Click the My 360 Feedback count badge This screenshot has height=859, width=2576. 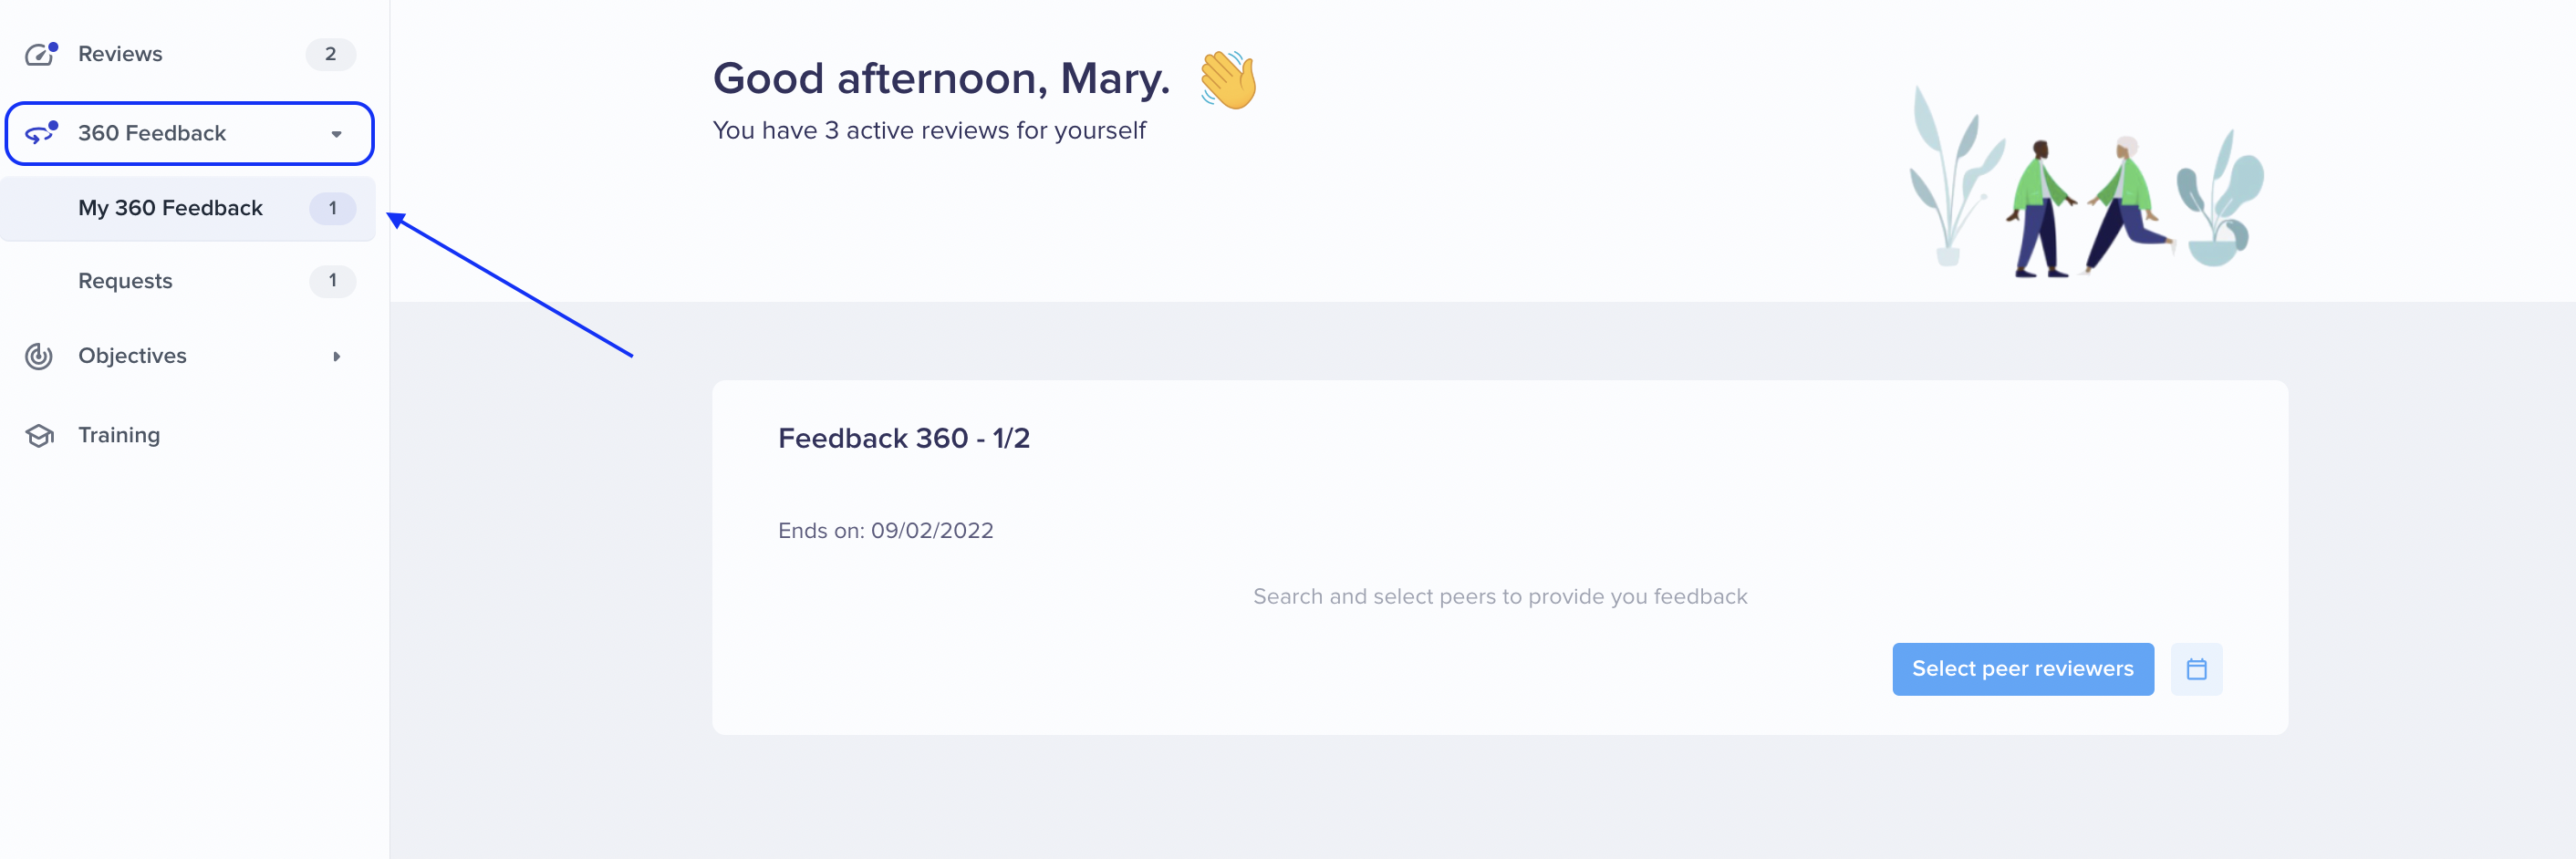[333, 208]
